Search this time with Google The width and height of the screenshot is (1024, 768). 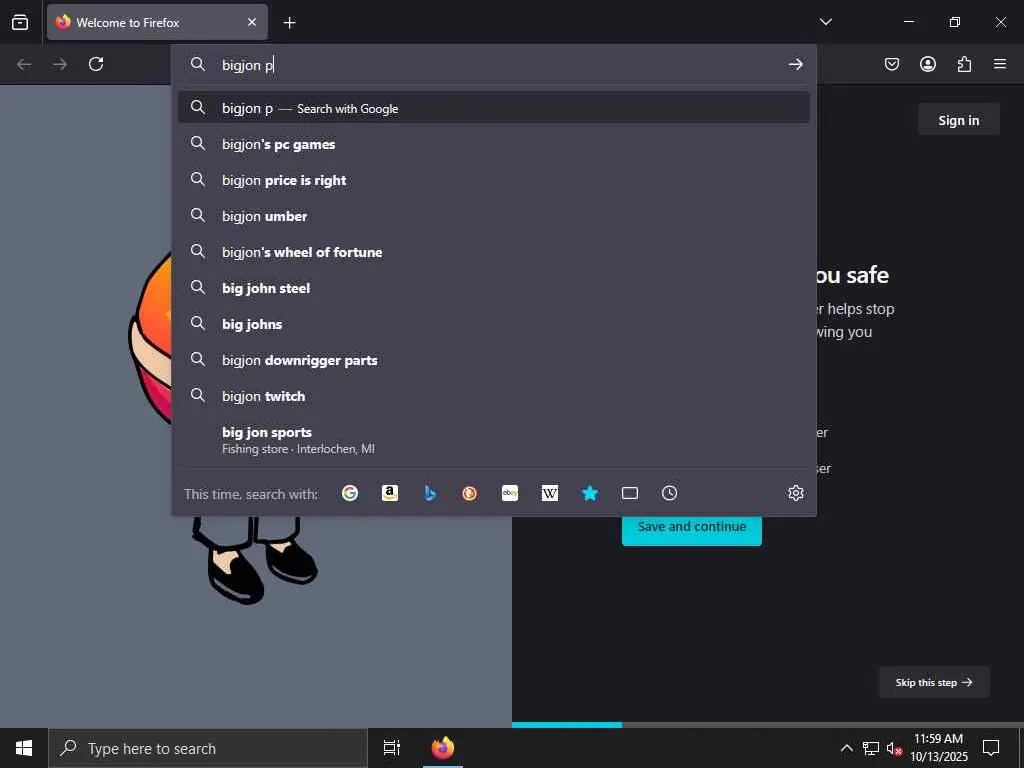(350, 493)
